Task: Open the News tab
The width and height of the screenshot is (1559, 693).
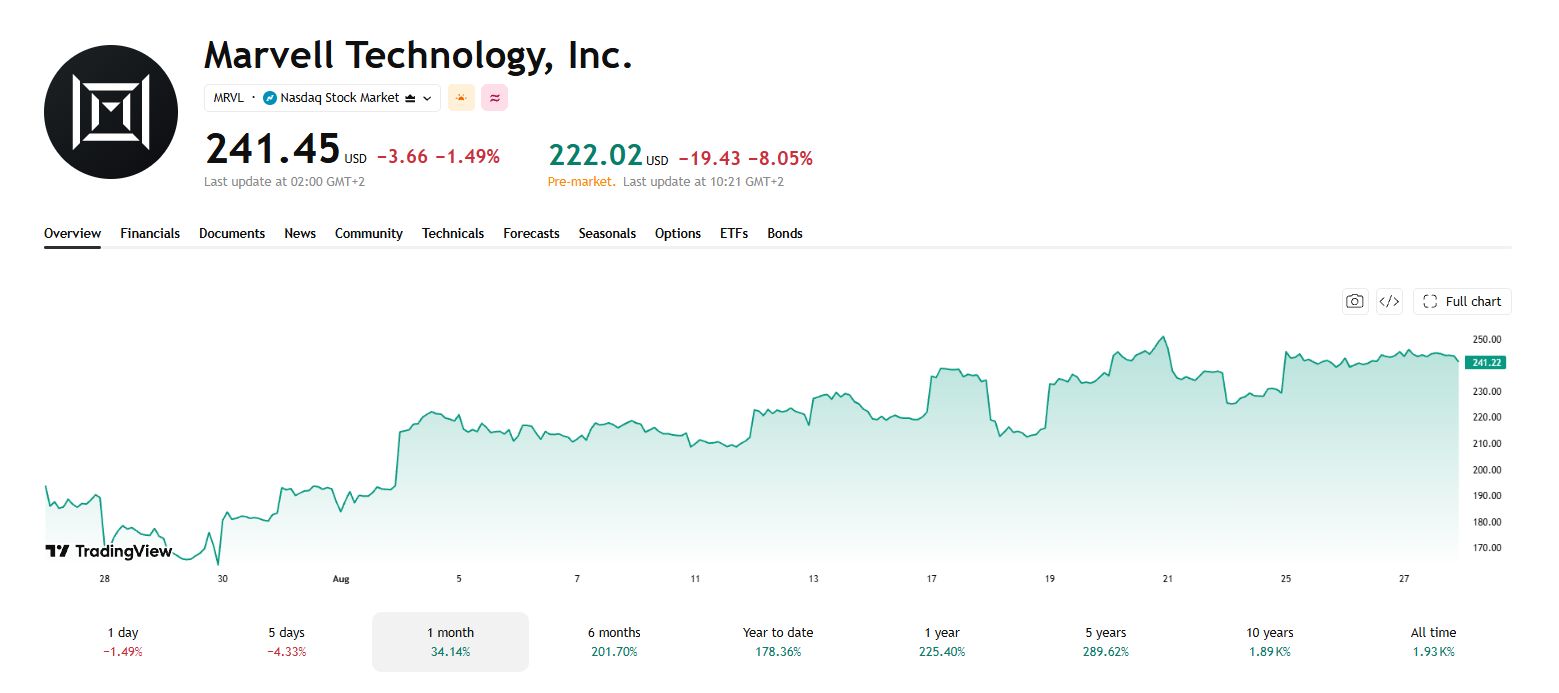Action: (300, 233)
